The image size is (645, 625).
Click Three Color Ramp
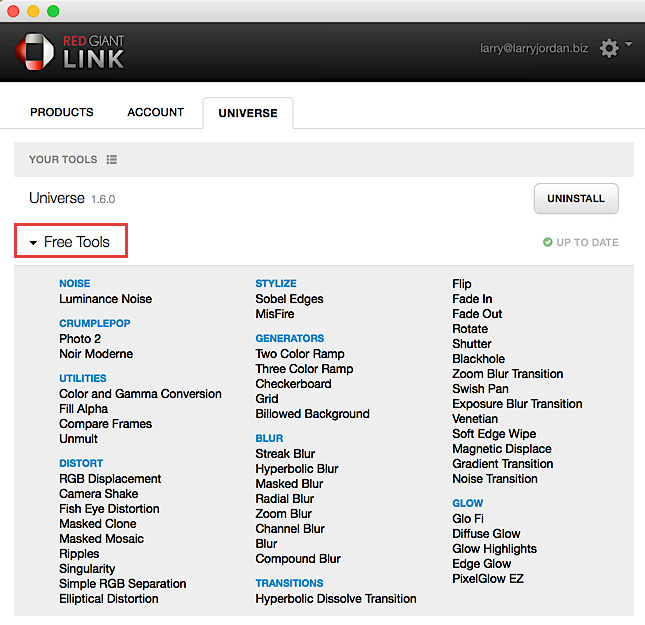click(x=304, y=369)
